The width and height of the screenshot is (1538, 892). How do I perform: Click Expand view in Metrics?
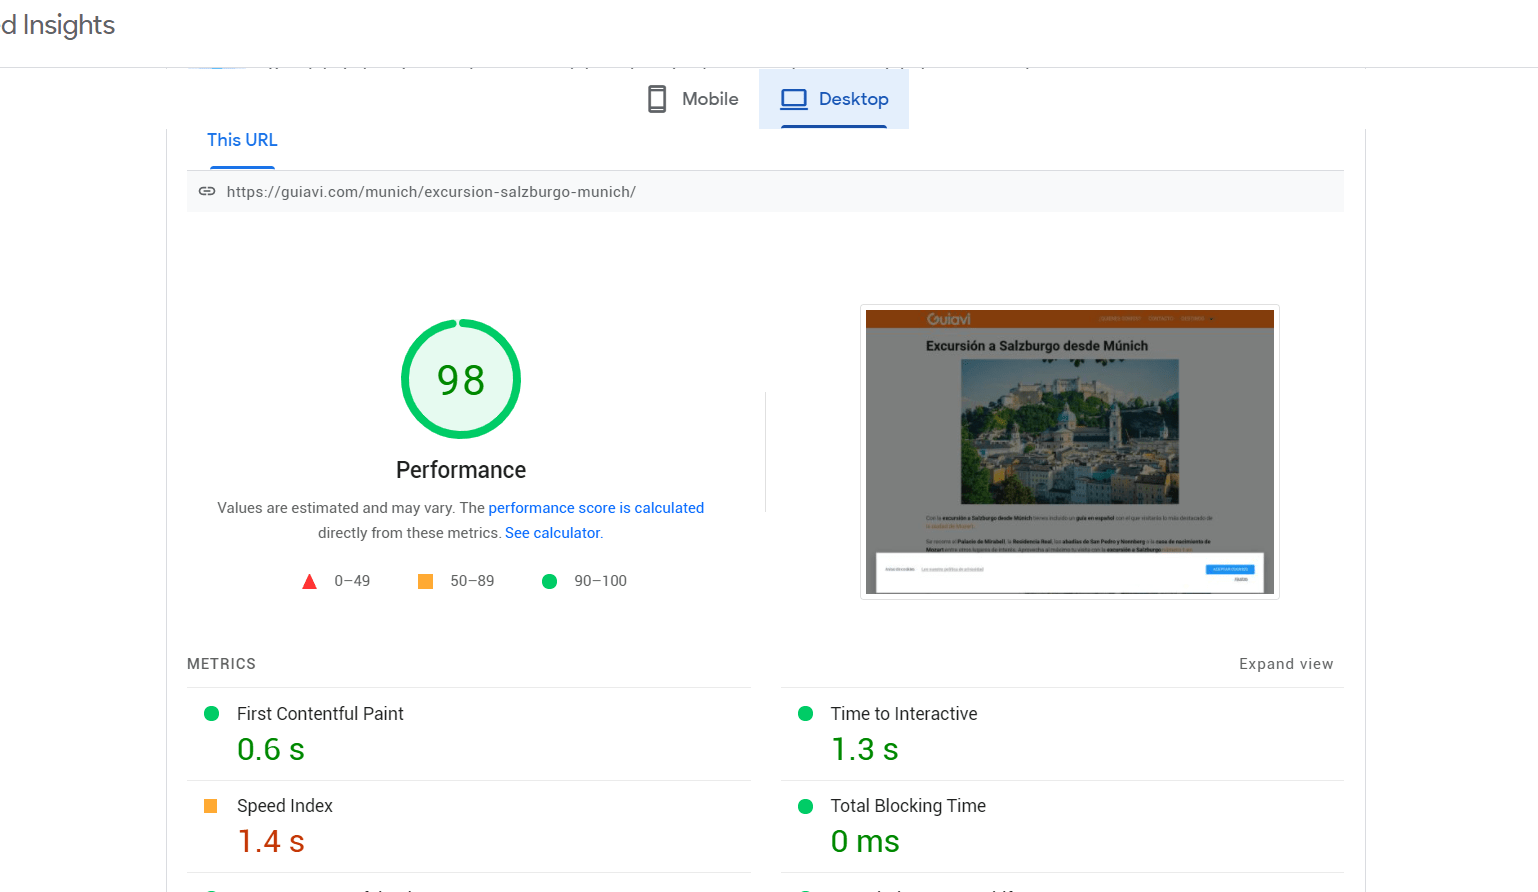click(1286, 664)
